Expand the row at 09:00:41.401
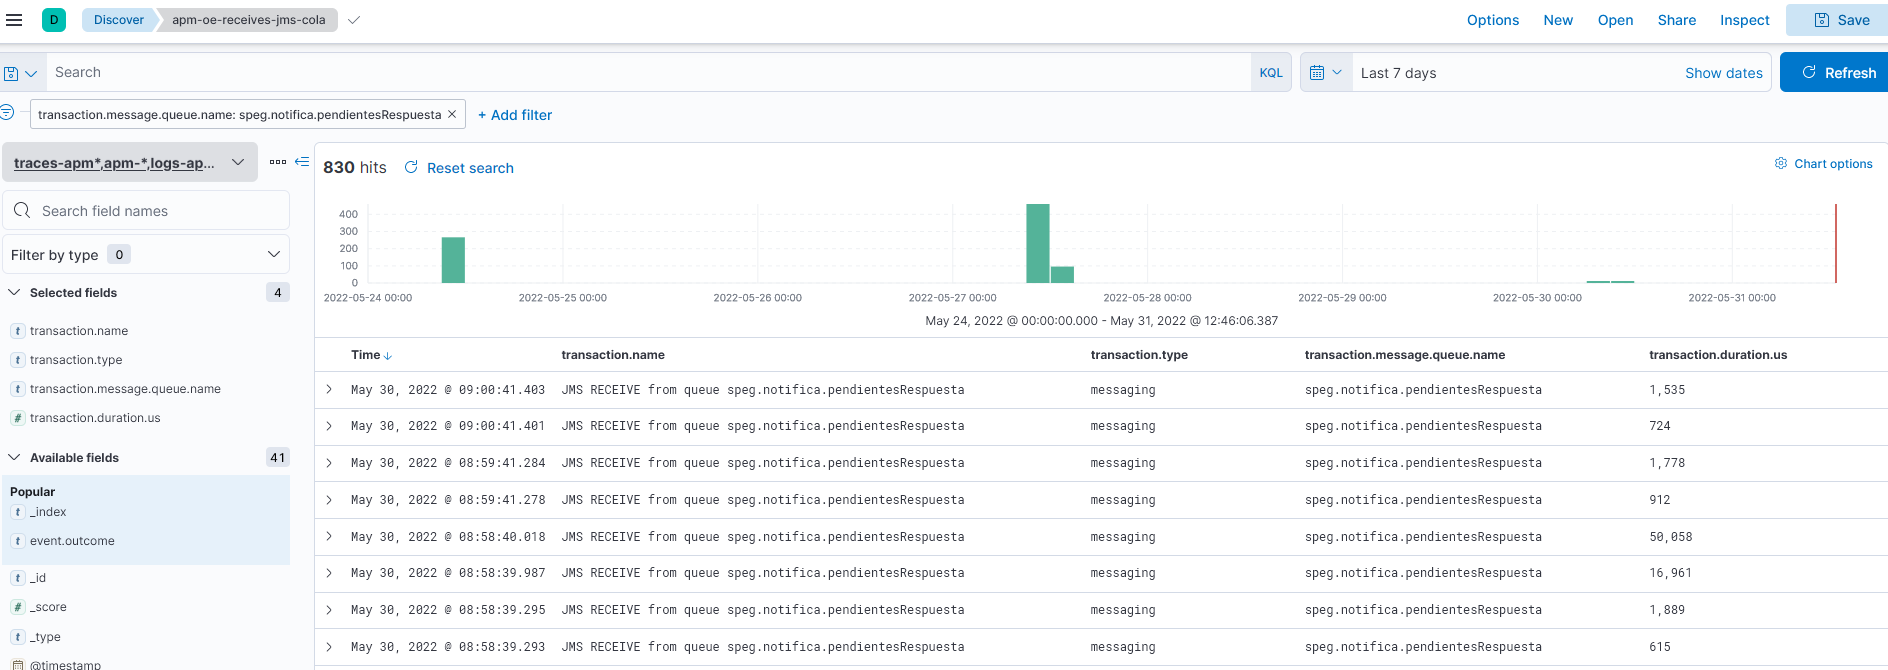This screenshot has width=1888, height=670. [329, 426]
